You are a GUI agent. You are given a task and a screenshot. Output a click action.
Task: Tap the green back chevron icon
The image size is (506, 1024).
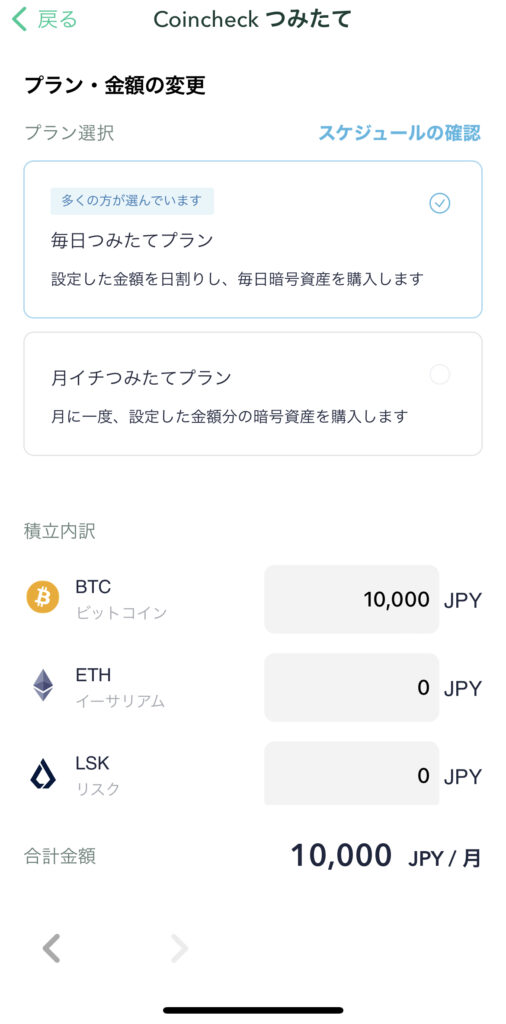tap(20, 19)
